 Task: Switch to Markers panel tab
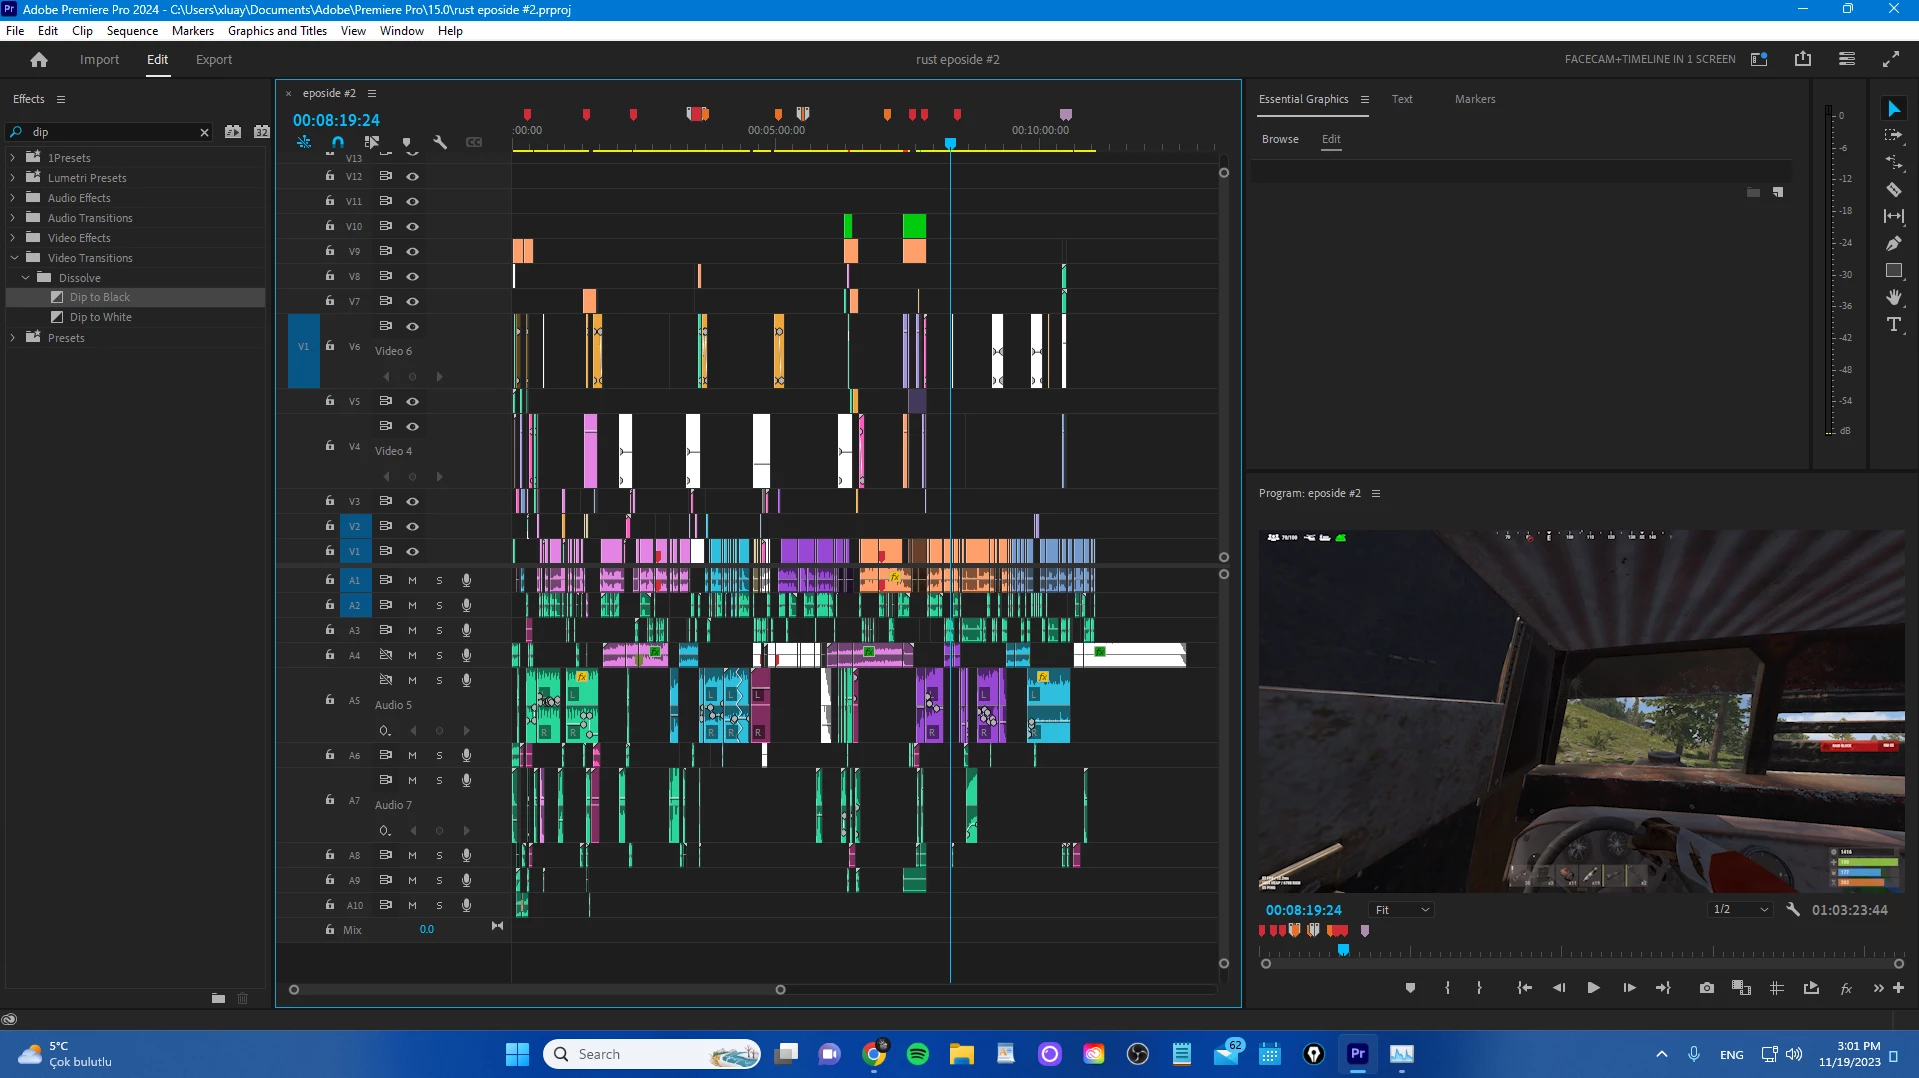click(1475, 99)
